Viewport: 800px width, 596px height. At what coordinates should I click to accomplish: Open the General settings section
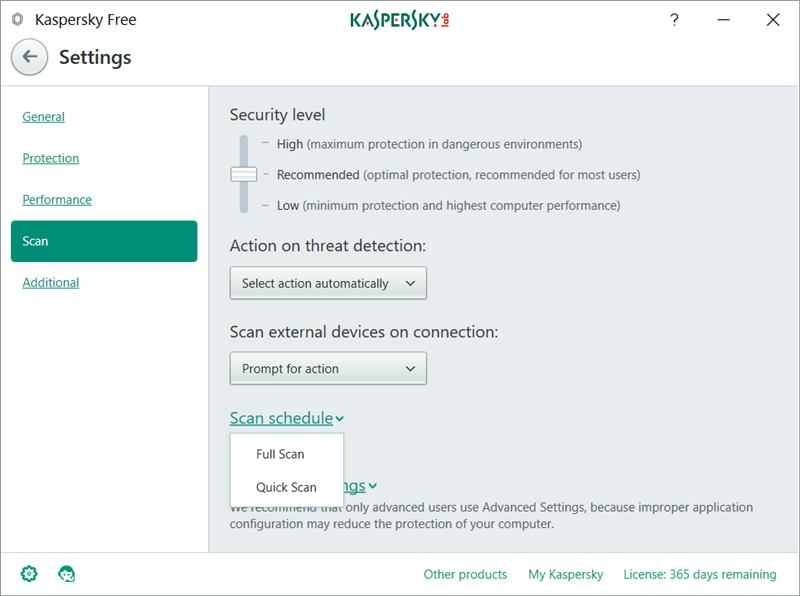click(x=44, y=117)
